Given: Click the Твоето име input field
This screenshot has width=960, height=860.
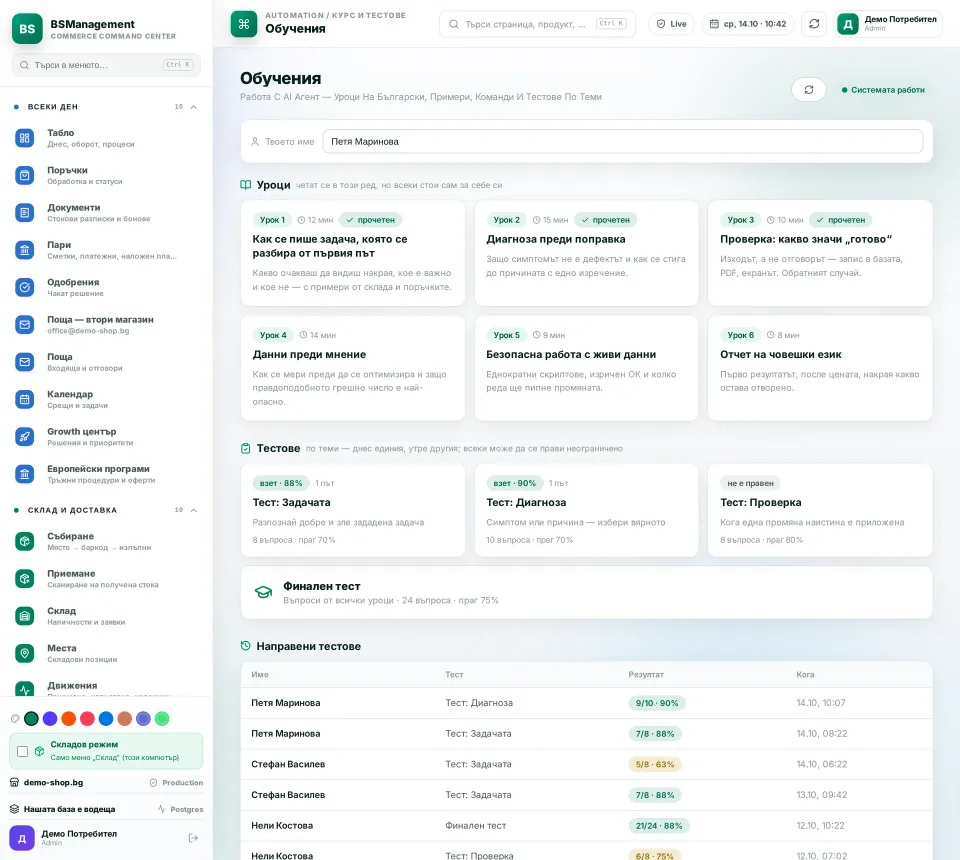Looking at the screenshot, I should [623, 141].
